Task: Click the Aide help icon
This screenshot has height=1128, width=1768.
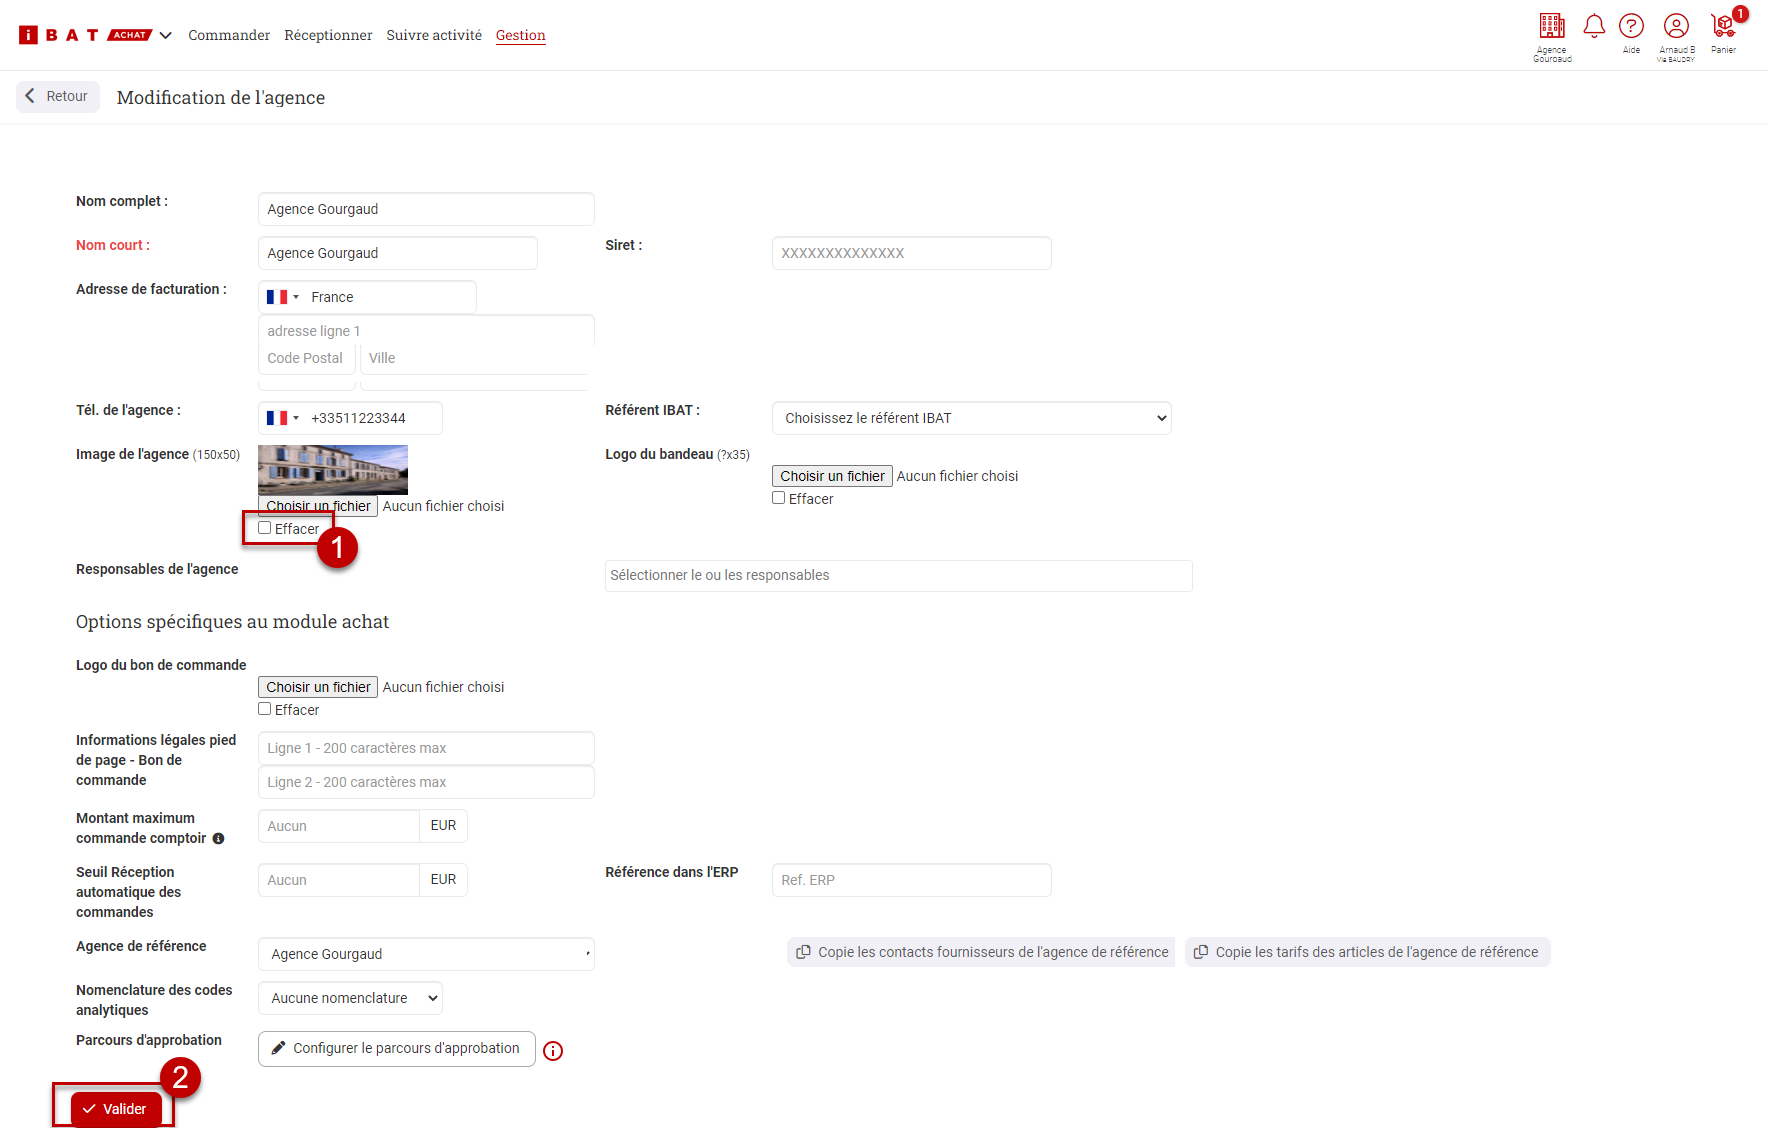Action: (1631, 26)
